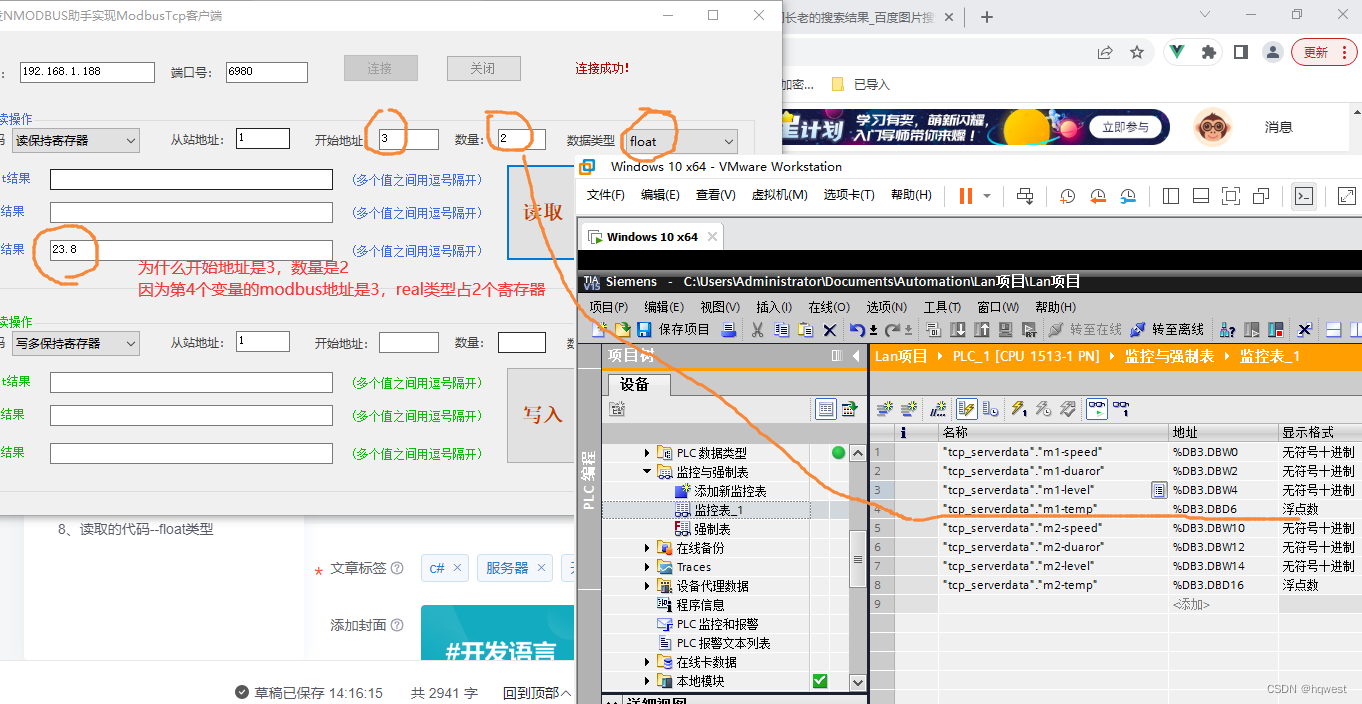Screen dimensions: 1362x704
Task: Open 工具(T) menu in TIA Portal
Action: point(943,307)
